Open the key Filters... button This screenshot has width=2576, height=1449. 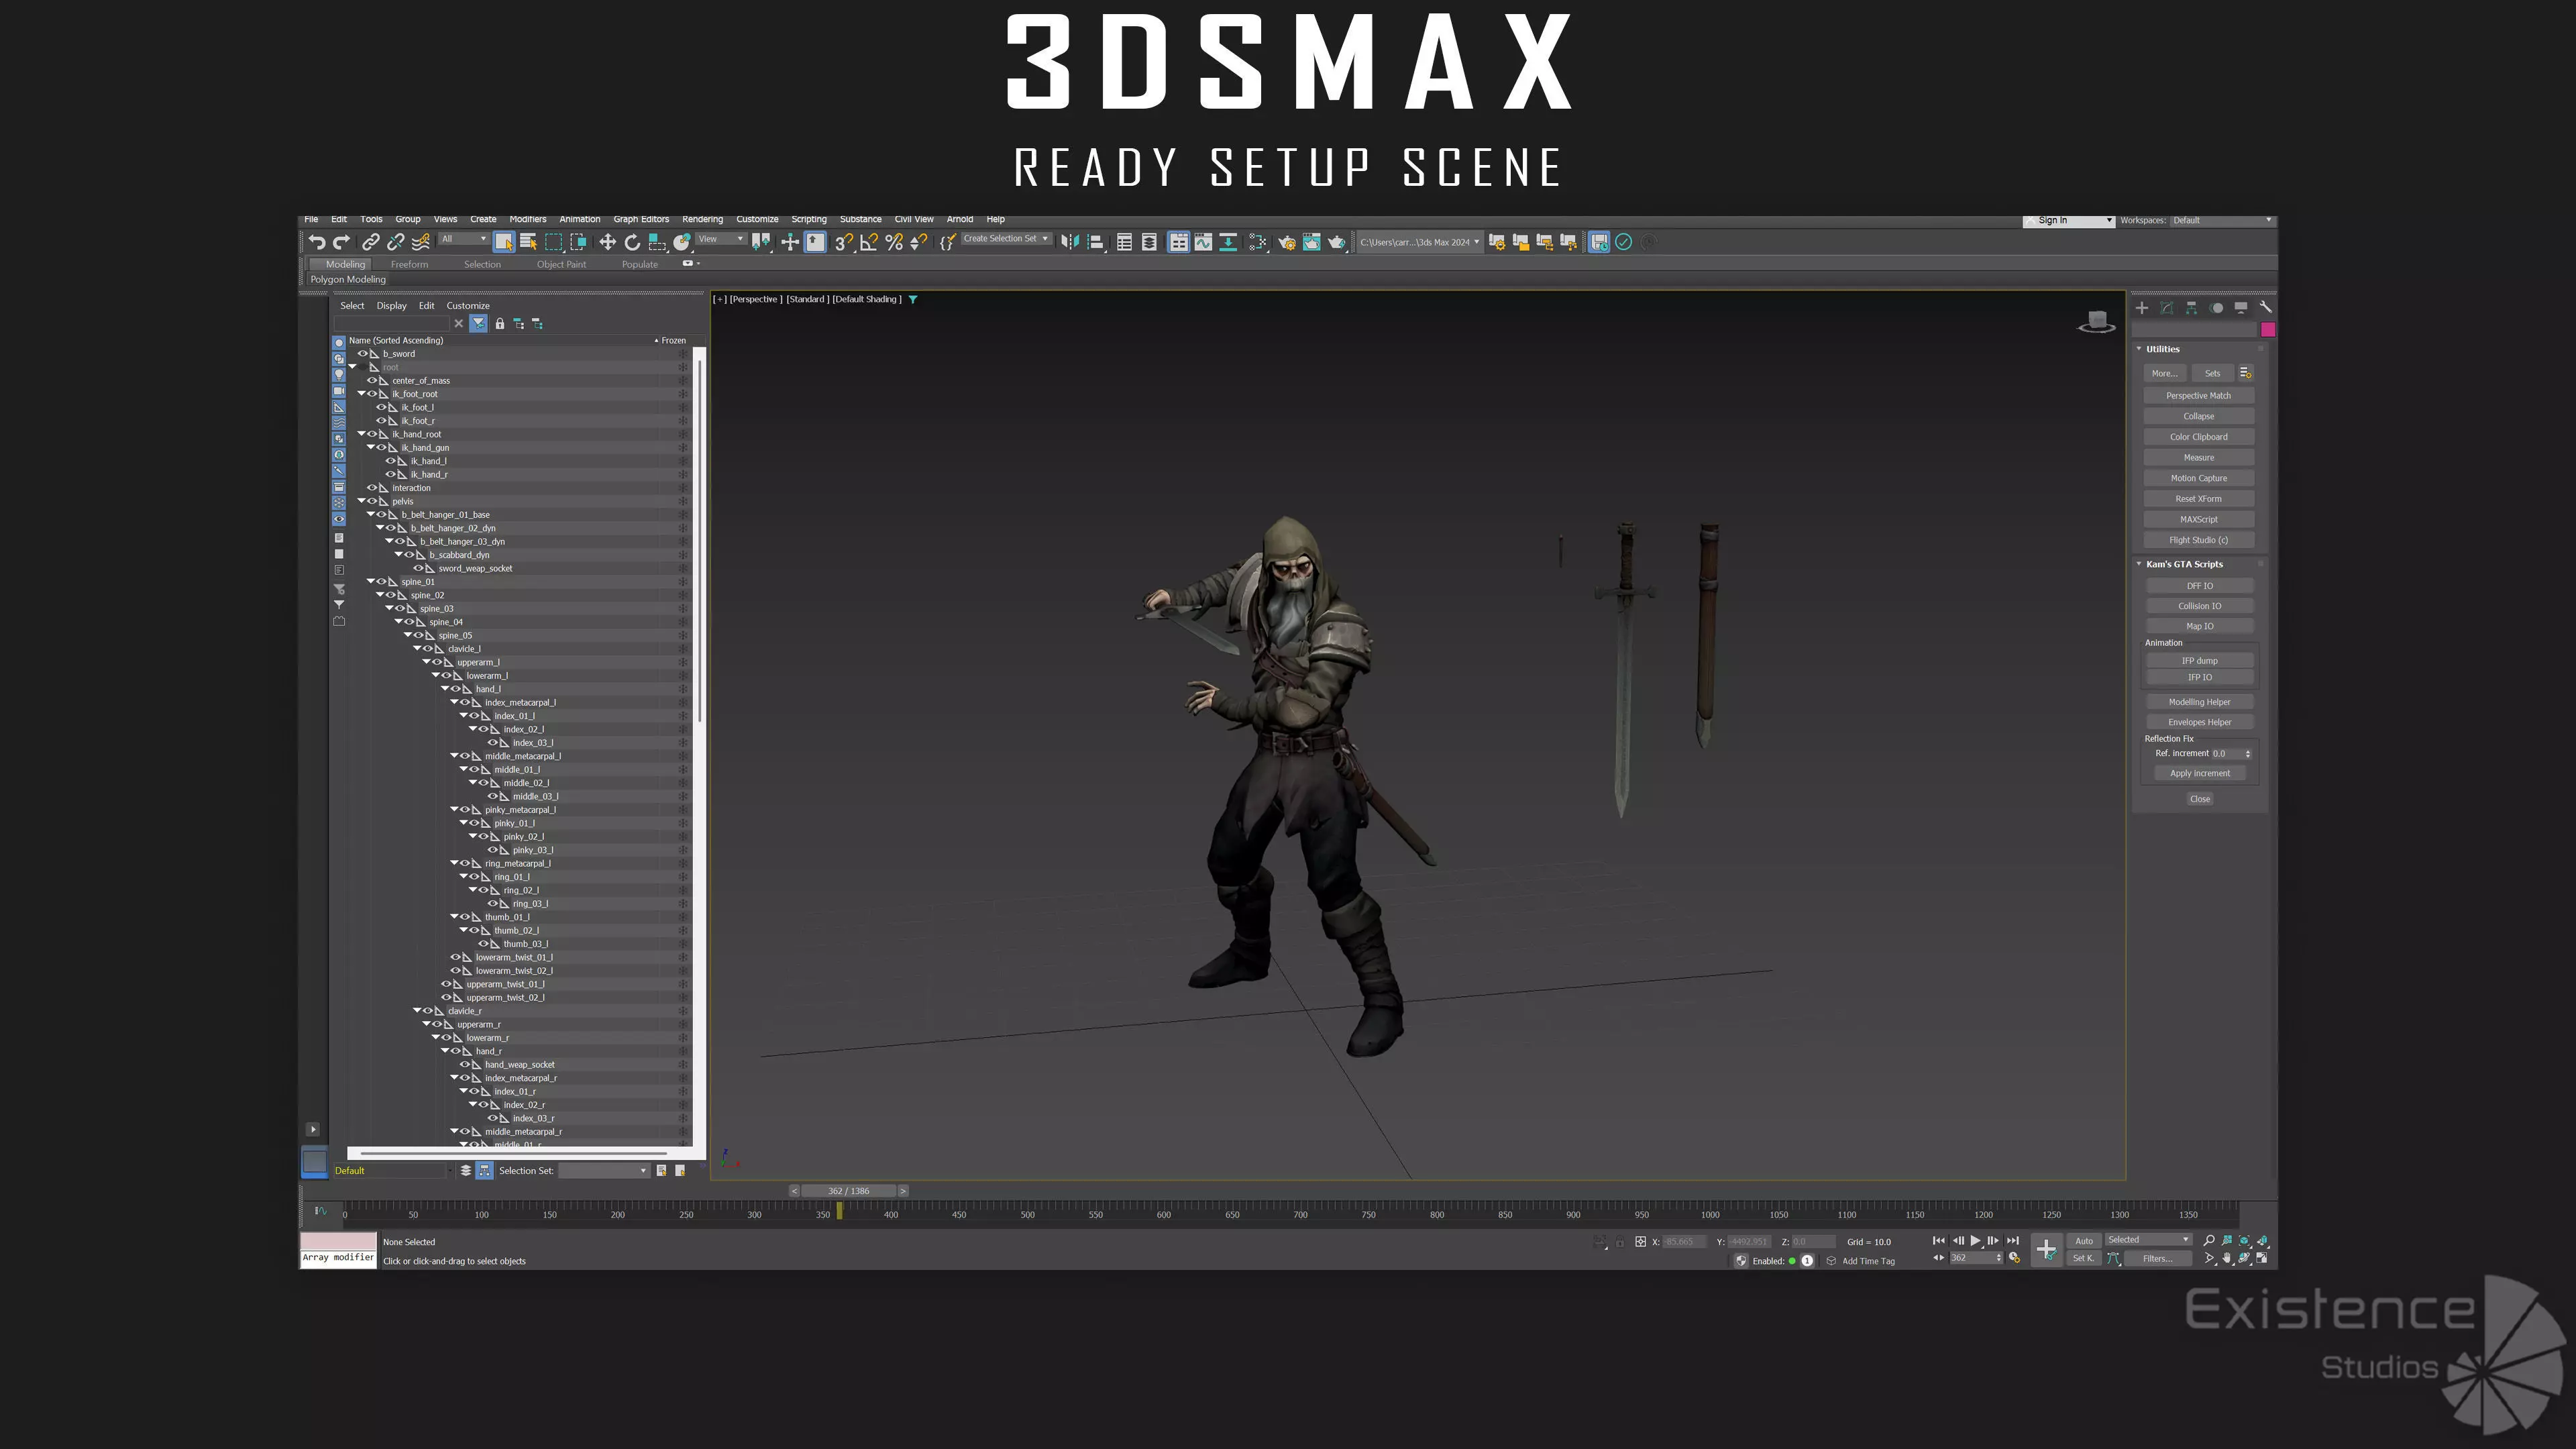(2157, 1259)
